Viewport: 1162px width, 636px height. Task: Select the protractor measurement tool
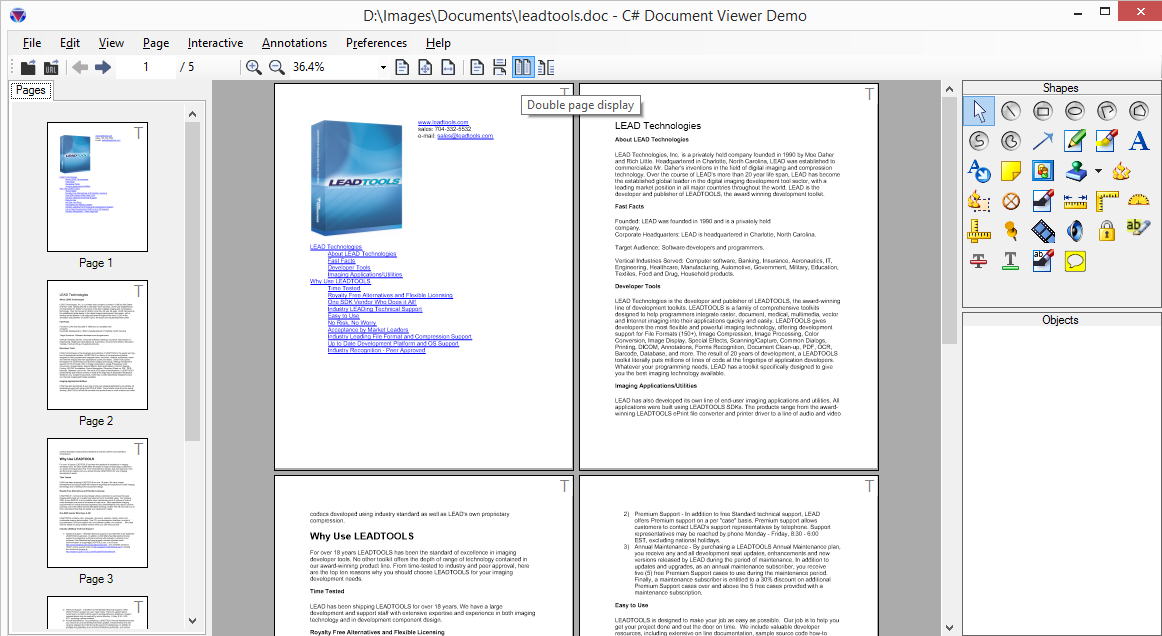click(1139, 201)
